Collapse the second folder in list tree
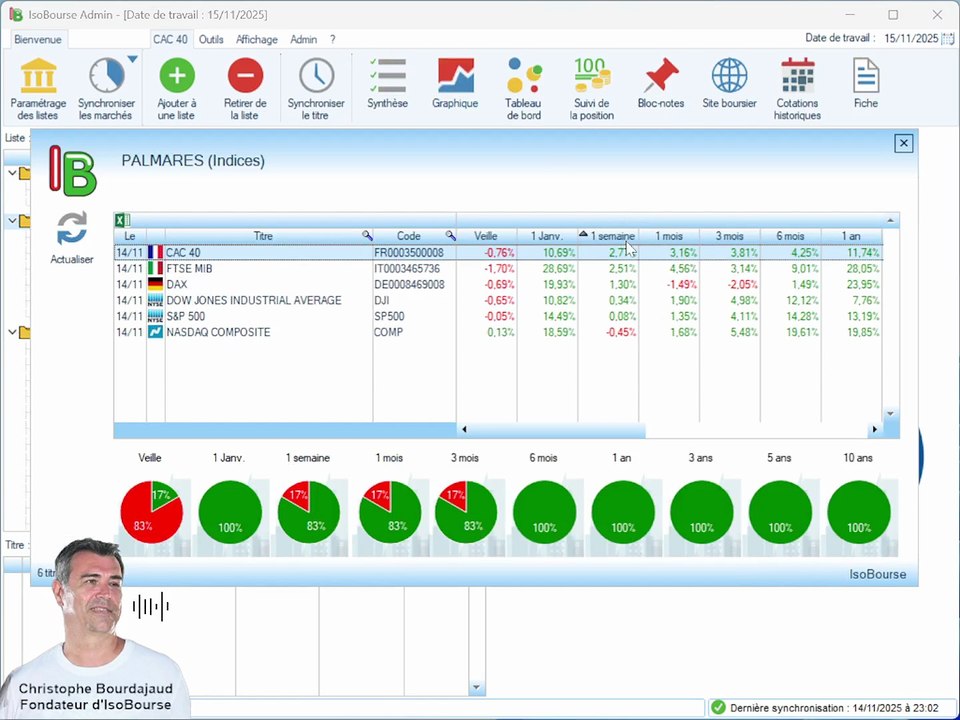 pyautogui.click(x=12, y=220)
